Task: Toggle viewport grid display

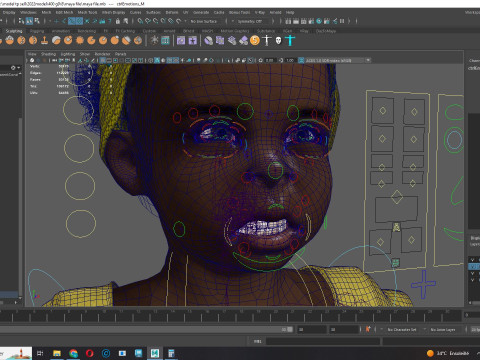Action: point(102,60)
